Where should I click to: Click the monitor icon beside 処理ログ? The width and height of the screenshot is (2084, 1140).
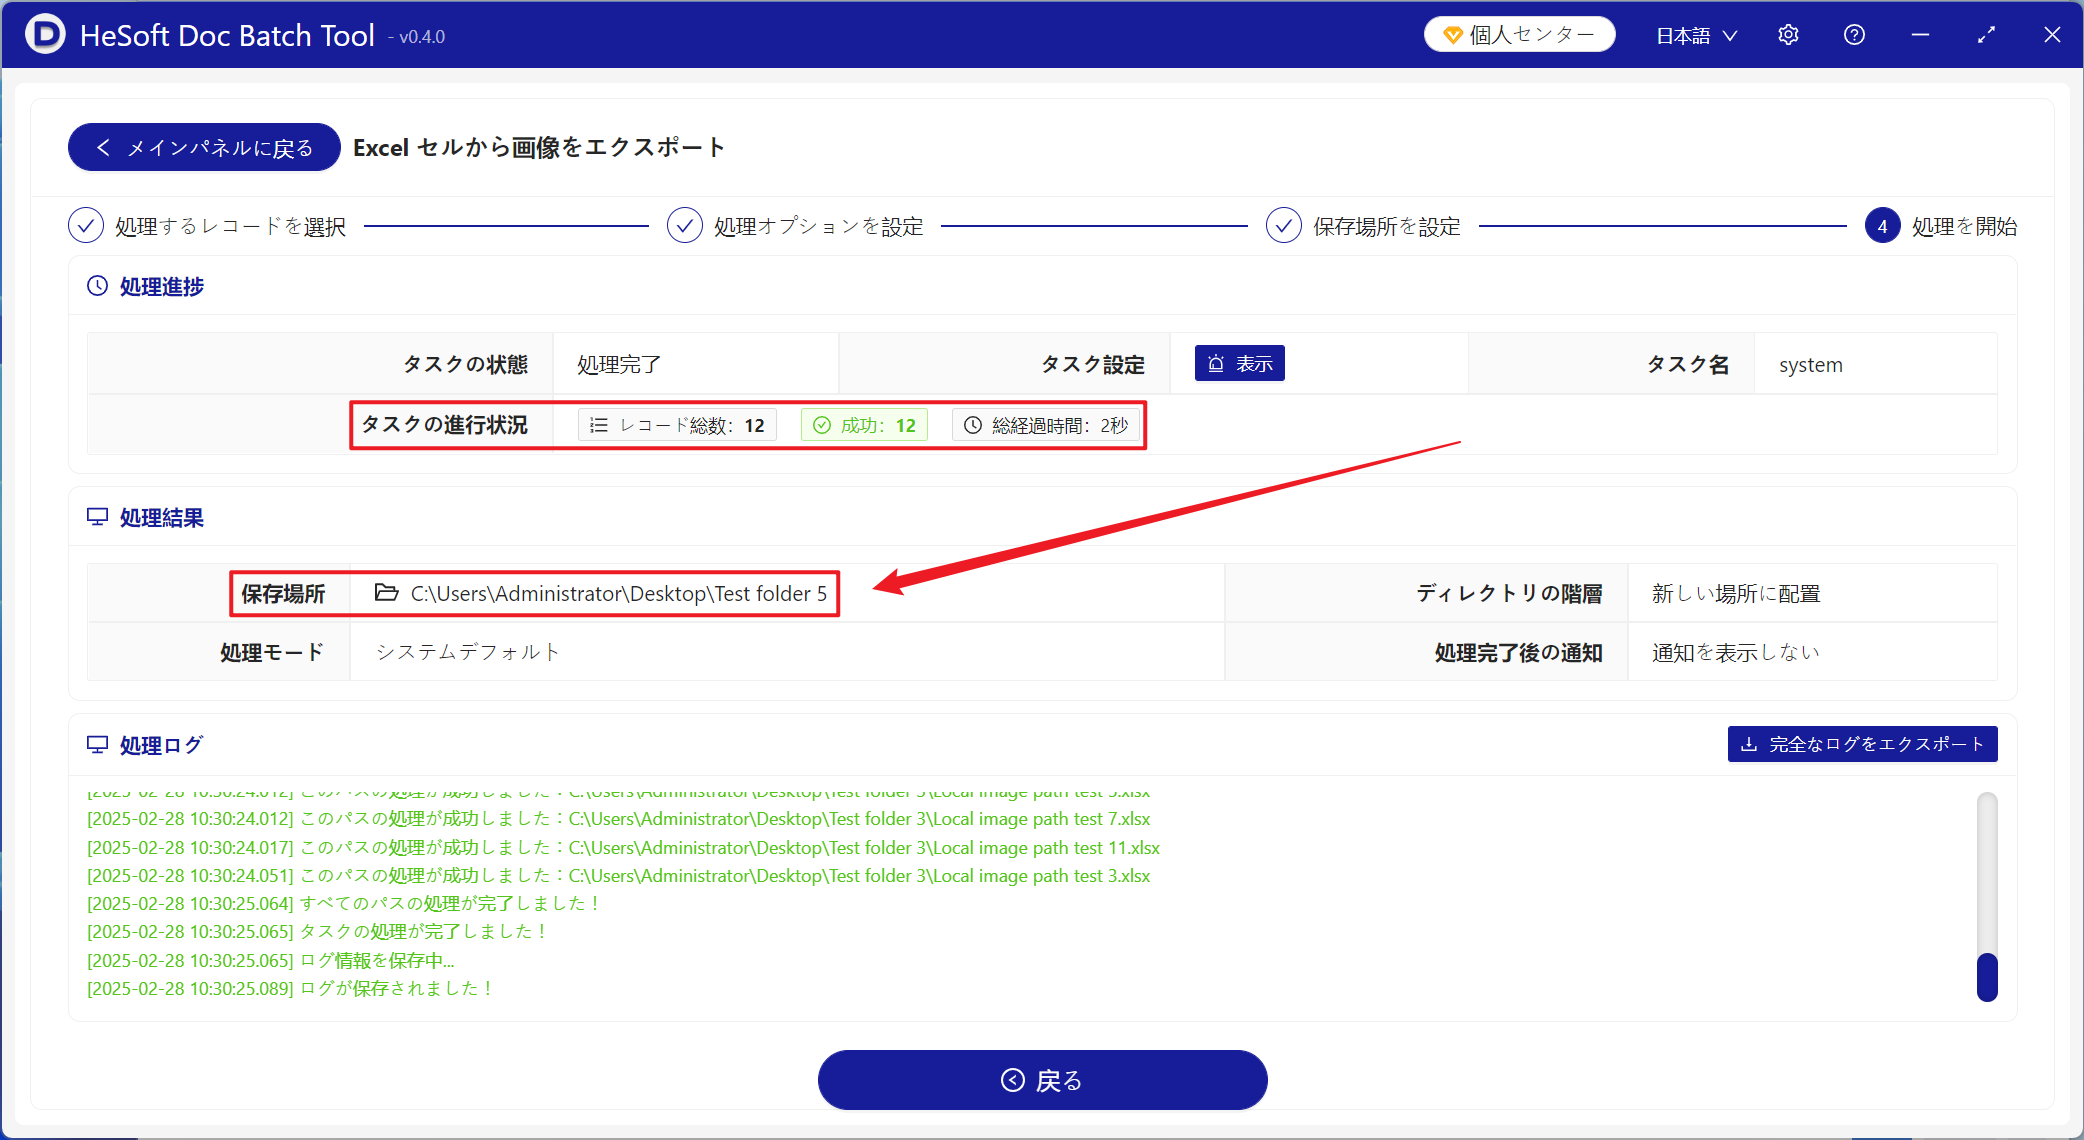(97, 745)
